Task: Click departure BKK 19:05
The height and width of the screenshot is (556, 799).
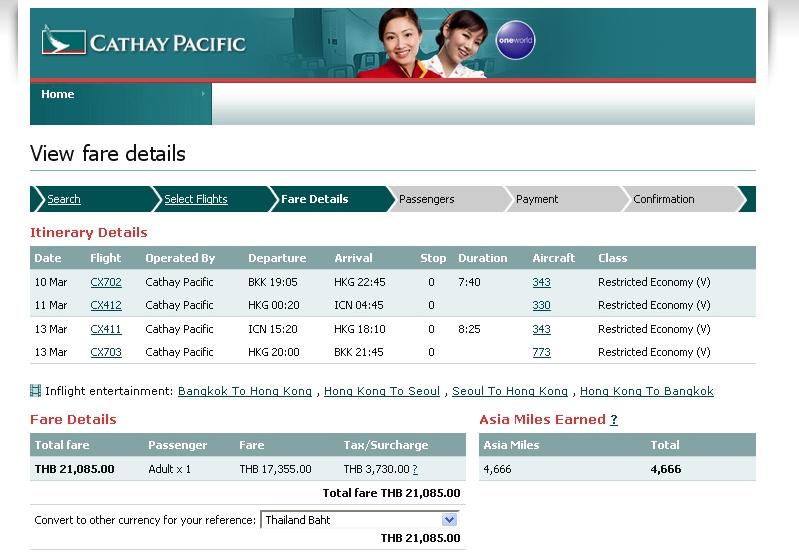Action: pyautogui.click(x=273, y=282)
